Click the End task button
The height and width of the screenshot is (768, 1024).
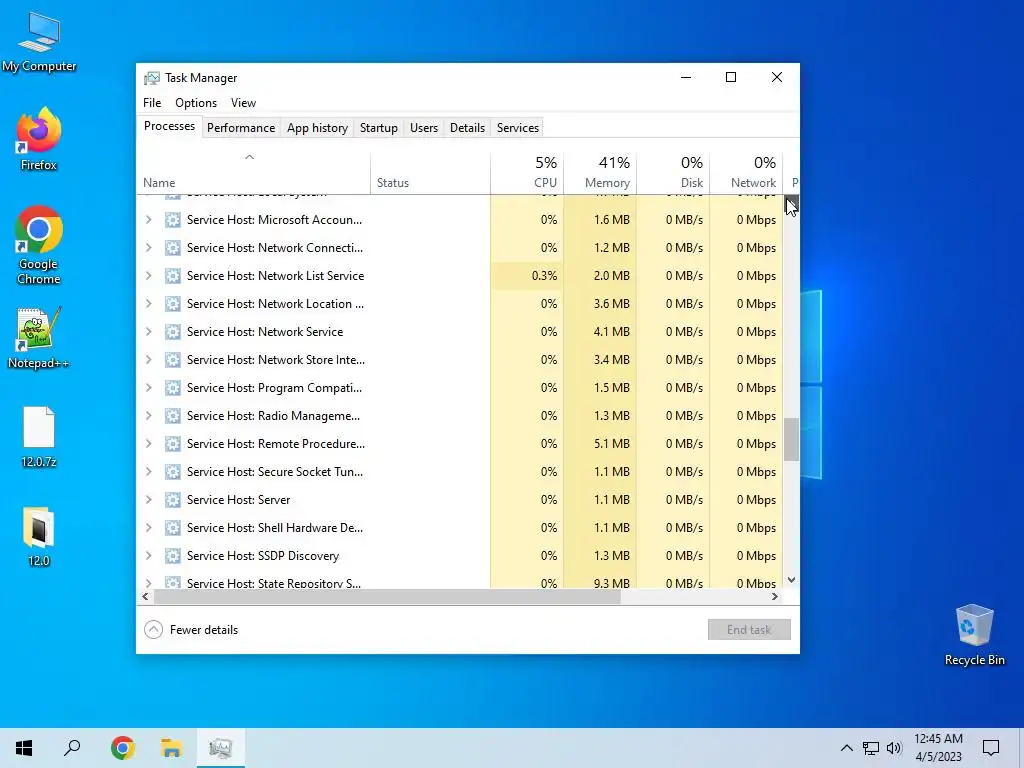point(749,630)
